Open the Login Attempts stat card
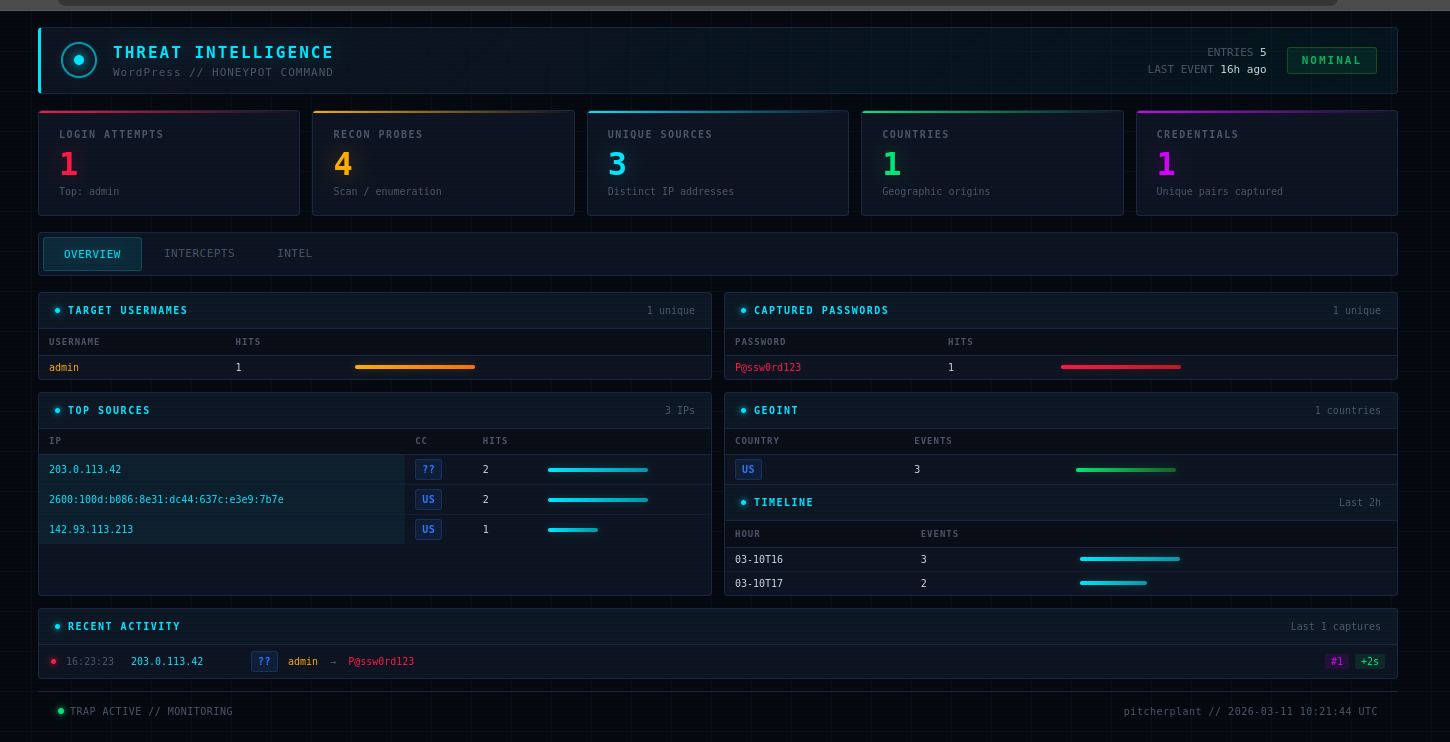This screenshot has width=1450, height=742. tap(169, 163)
